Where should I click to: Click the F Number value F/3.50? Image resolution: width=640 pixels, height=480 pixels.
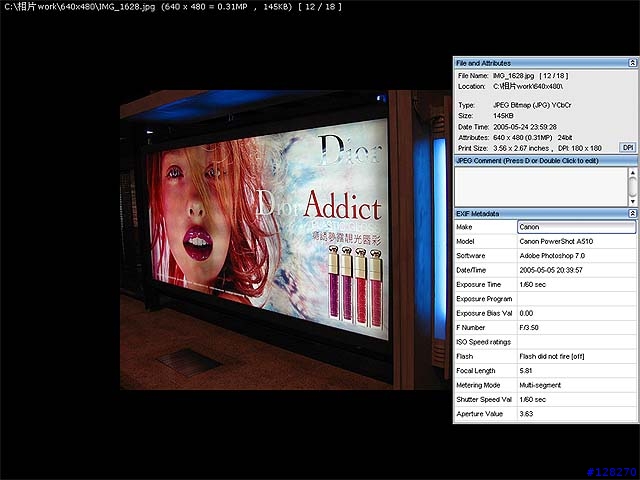529,327
